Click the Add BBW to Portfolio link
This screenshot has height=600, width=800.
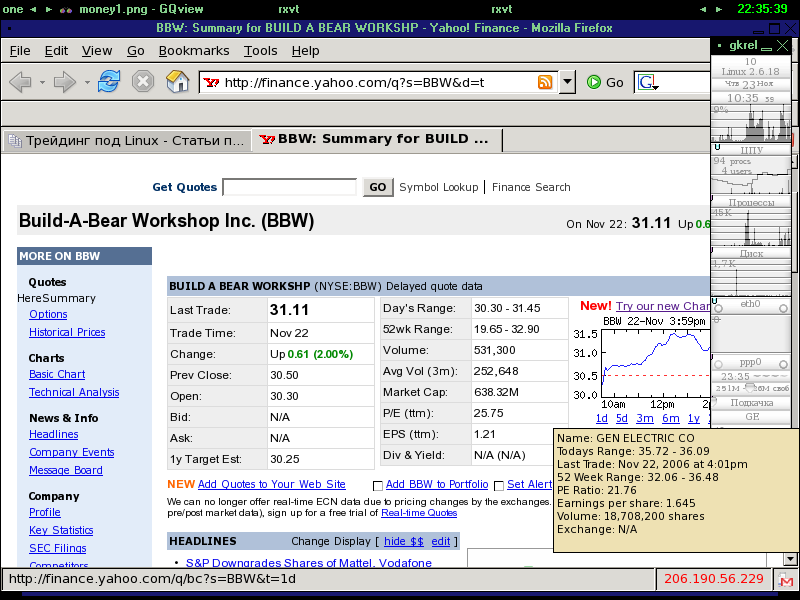coord(437,484)
